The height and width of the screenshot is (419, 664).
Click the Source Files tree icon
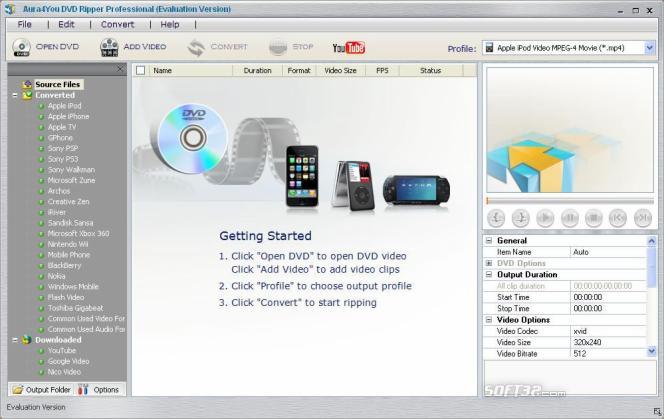click(x=28, y=84)
